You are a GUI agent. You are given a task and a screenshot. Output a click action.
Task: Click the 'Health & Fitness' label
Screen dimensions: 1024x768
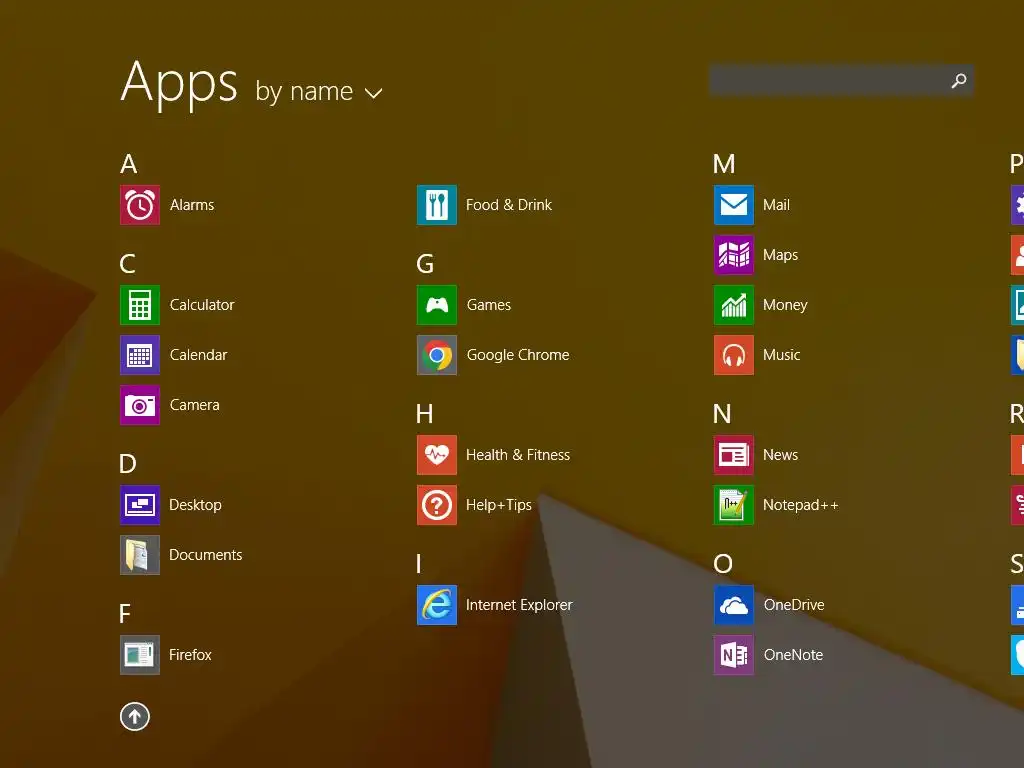click(518, 455)
